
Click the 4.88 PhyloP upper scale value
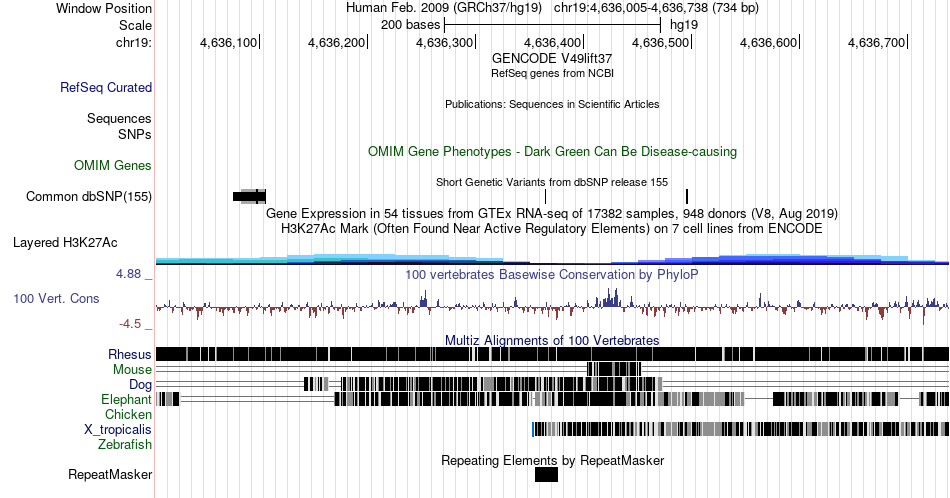(128, 274)
